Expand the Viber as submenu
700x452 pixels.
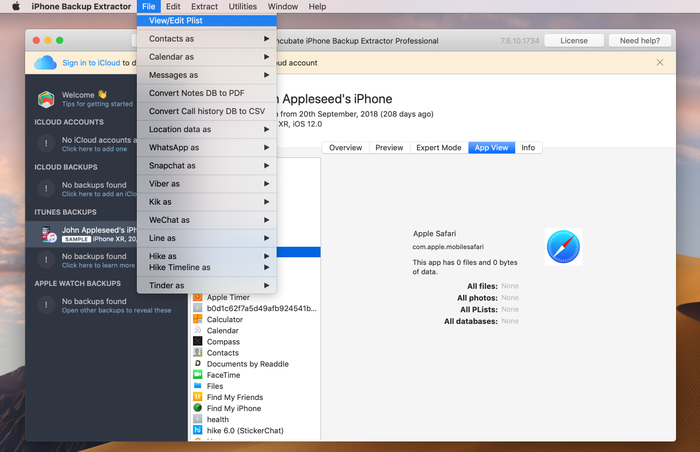[x=207, y=184]
